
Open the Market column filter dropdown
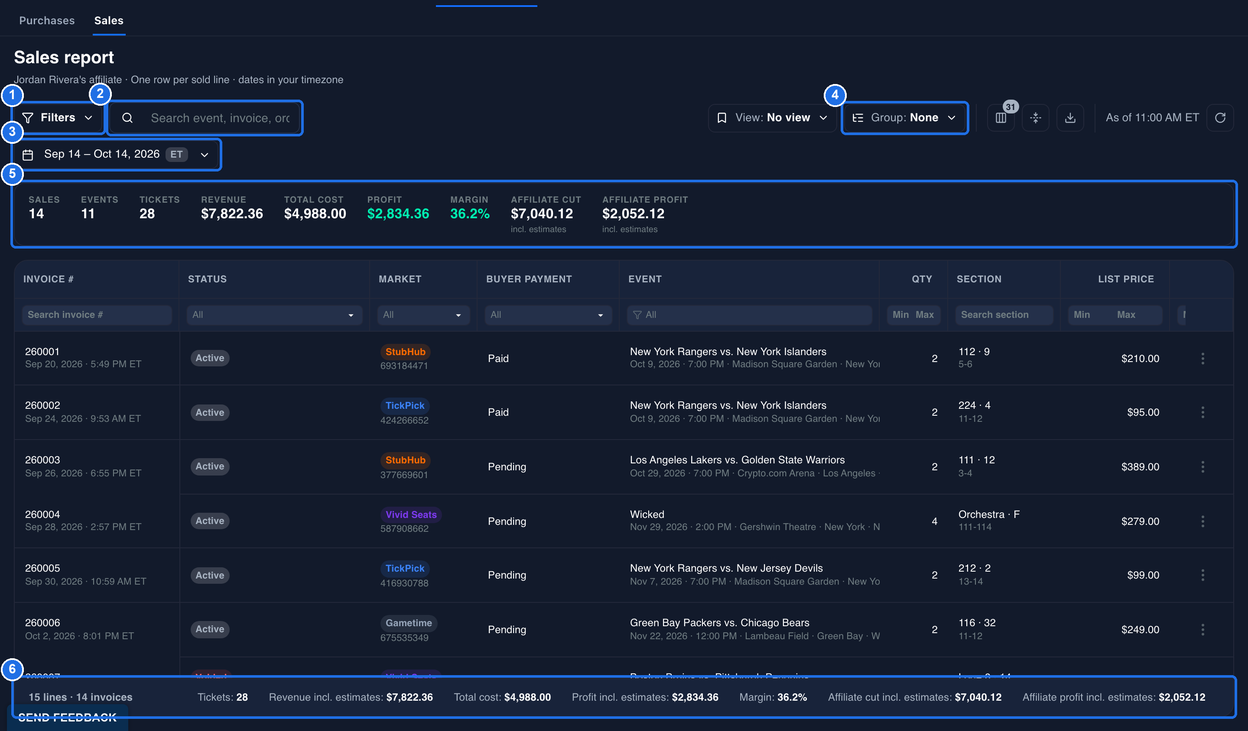pos(424,315)
